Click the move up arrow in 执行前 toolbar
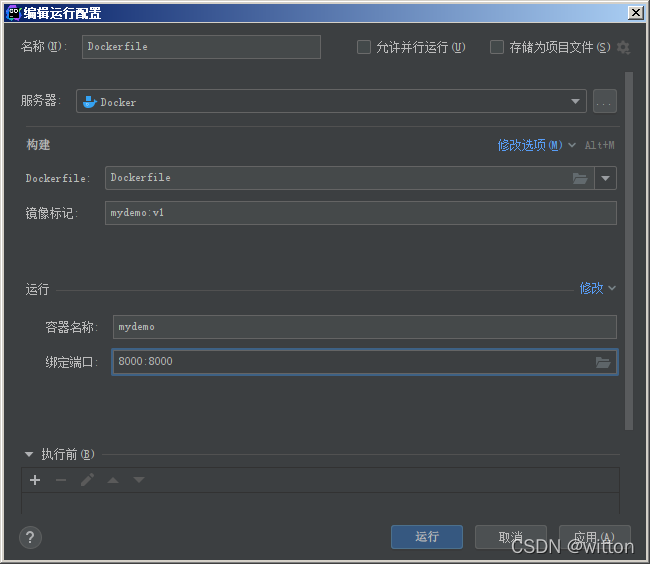The height and width of the screenshot is (564, 650). pos(113,480)
